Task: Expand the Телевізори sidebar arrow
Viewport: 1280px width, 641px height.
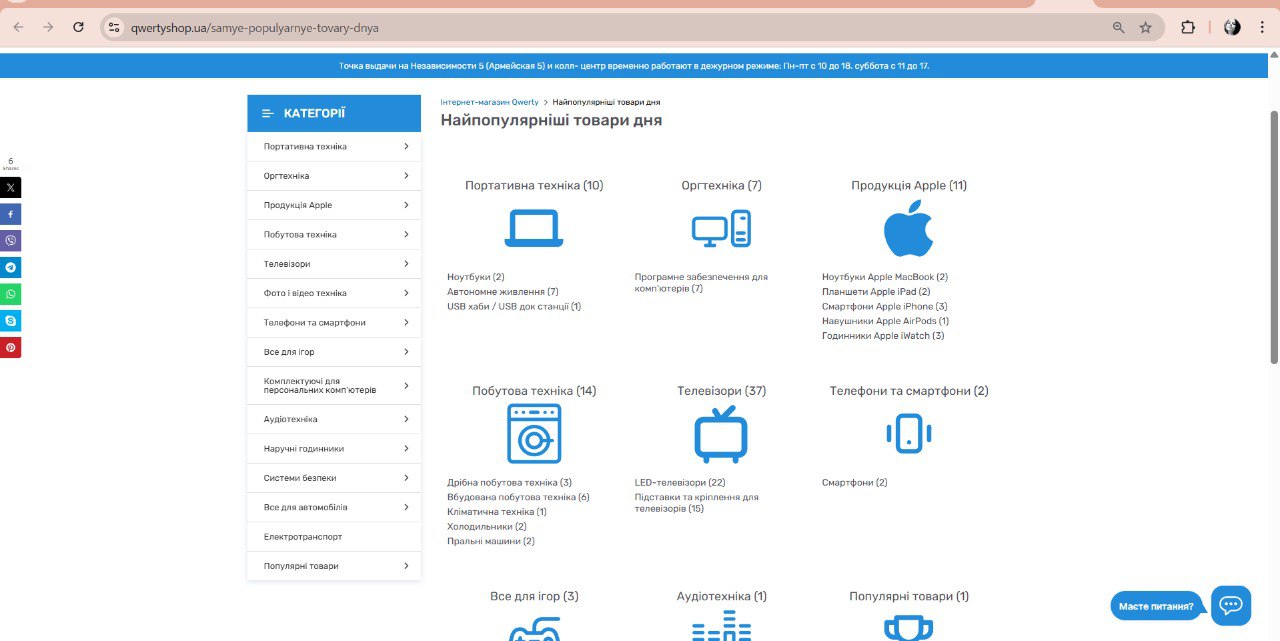Action: [x=406, y=264]
